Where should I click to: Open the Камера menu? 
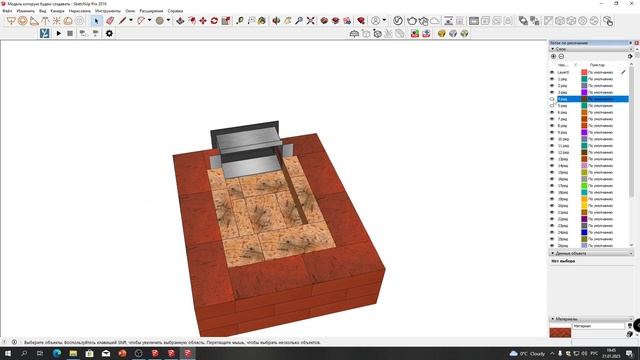[58, 11]
